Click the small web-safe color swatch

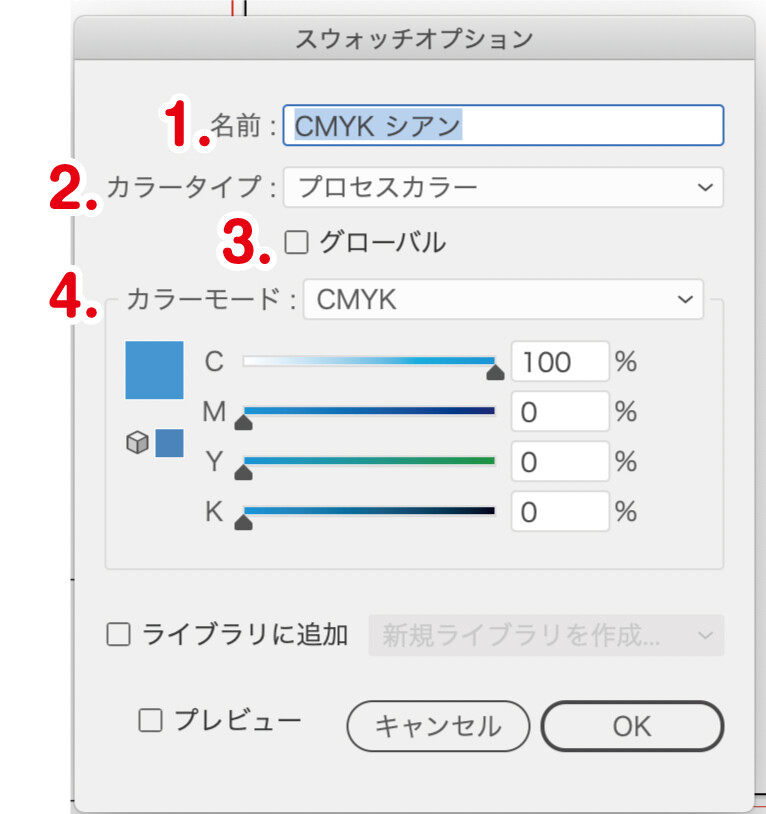point(169,443)
